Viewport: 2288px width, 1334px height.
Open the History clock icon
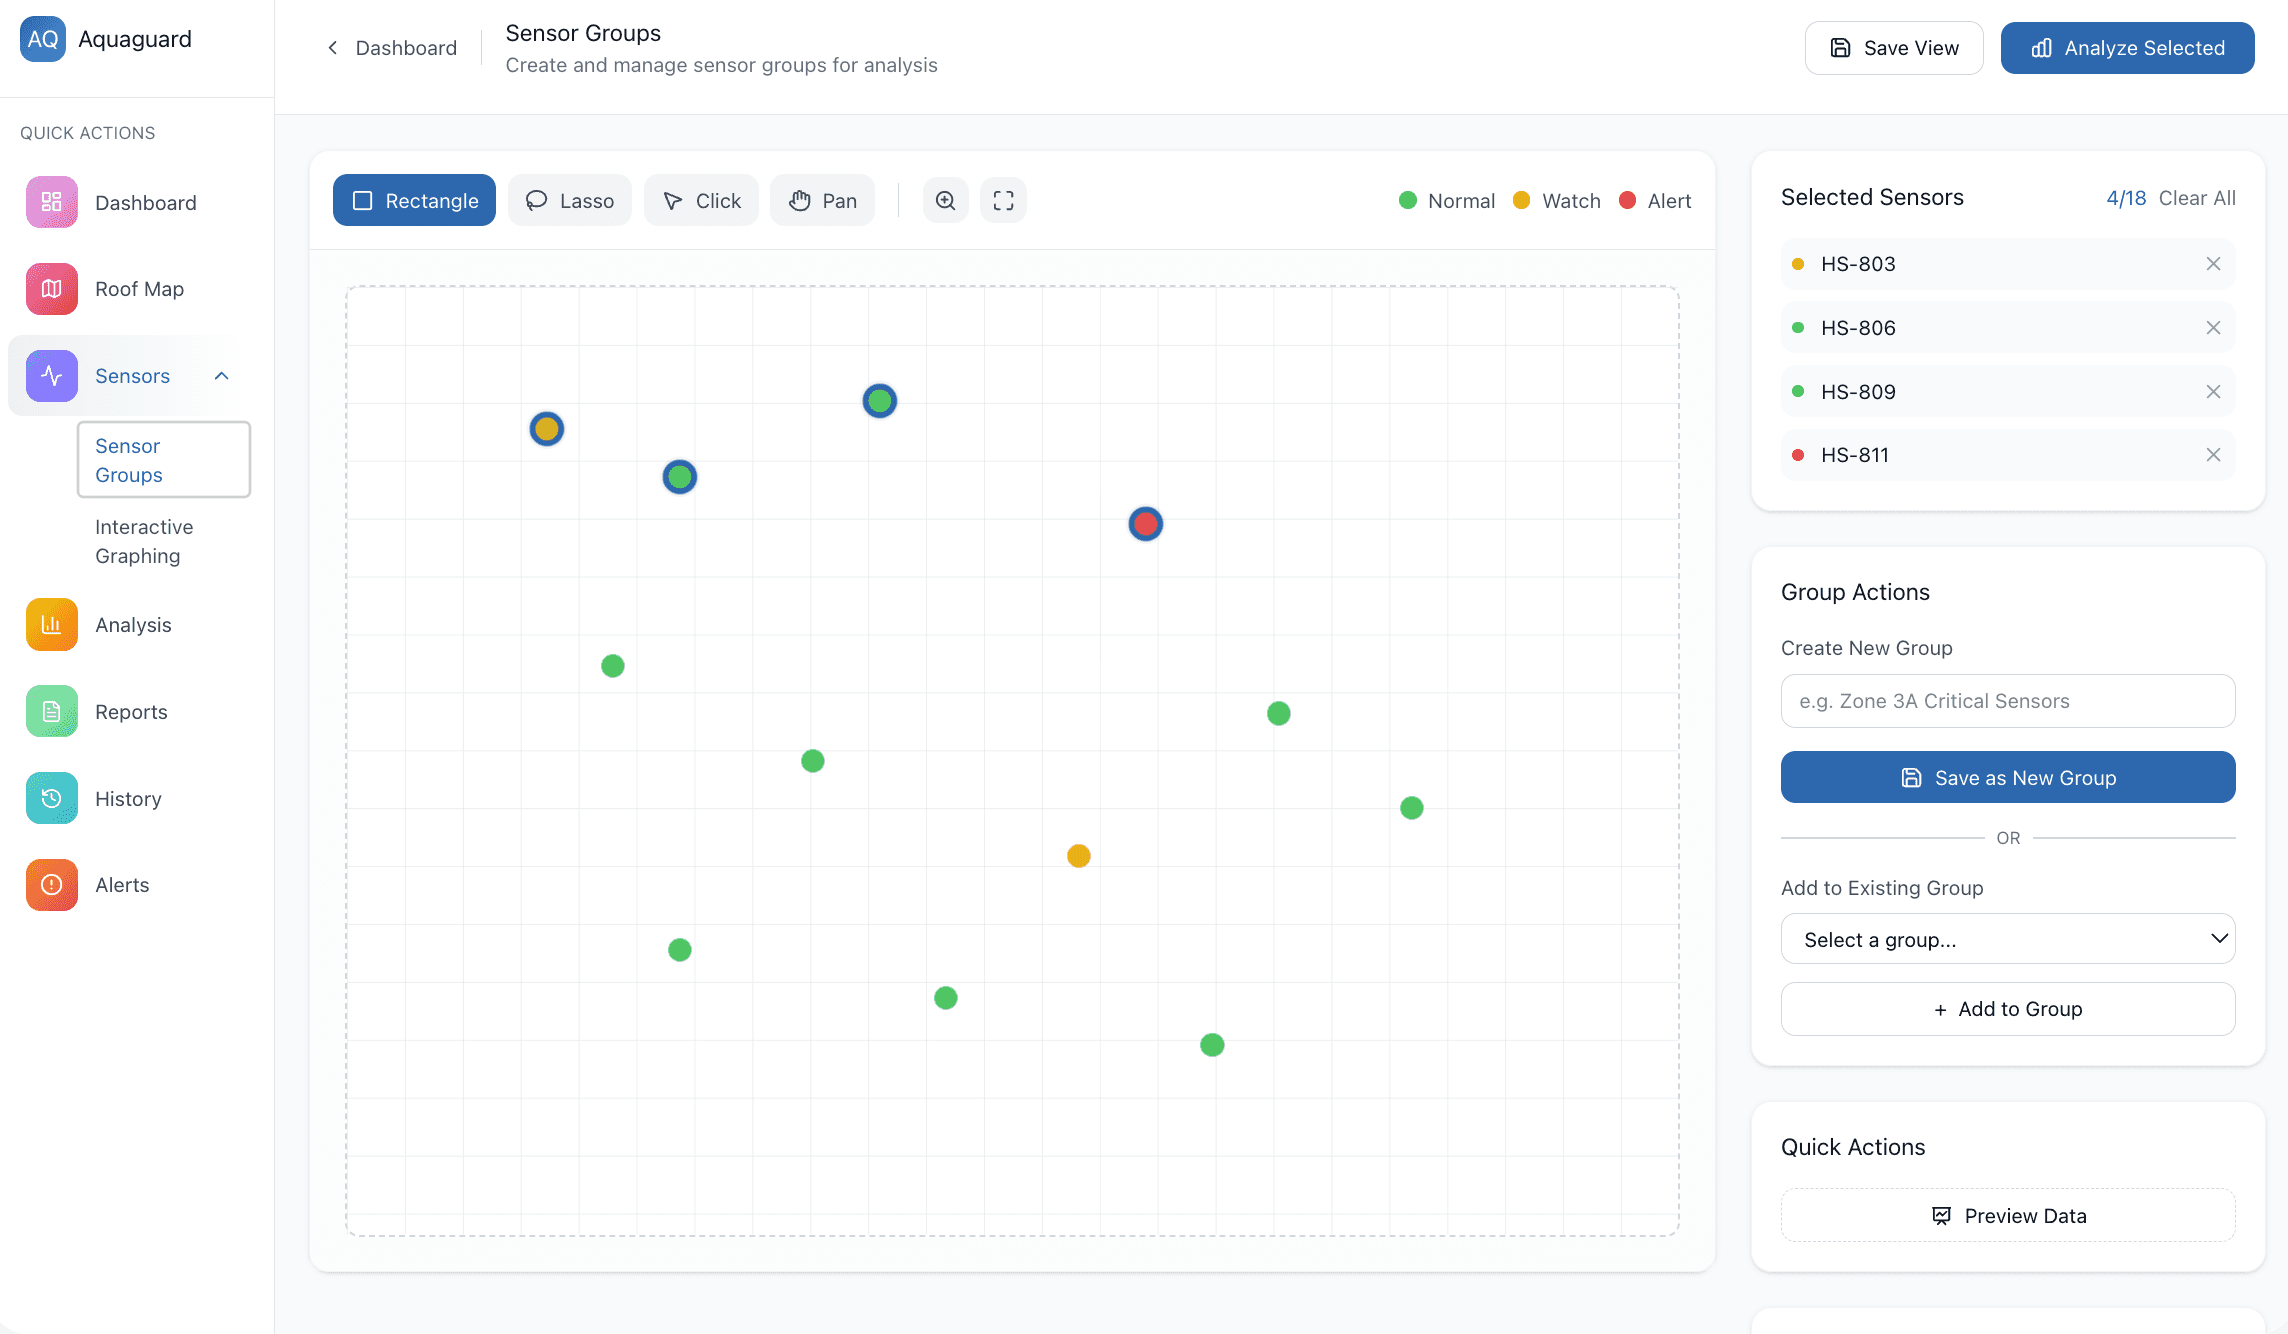click(52, 798)
